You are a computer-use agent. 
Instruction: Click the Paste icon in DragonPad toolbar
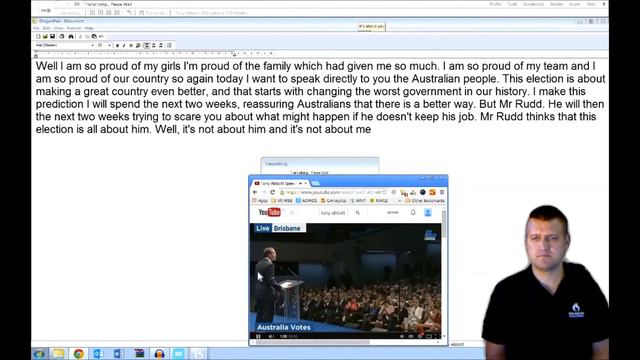point(94,36)
